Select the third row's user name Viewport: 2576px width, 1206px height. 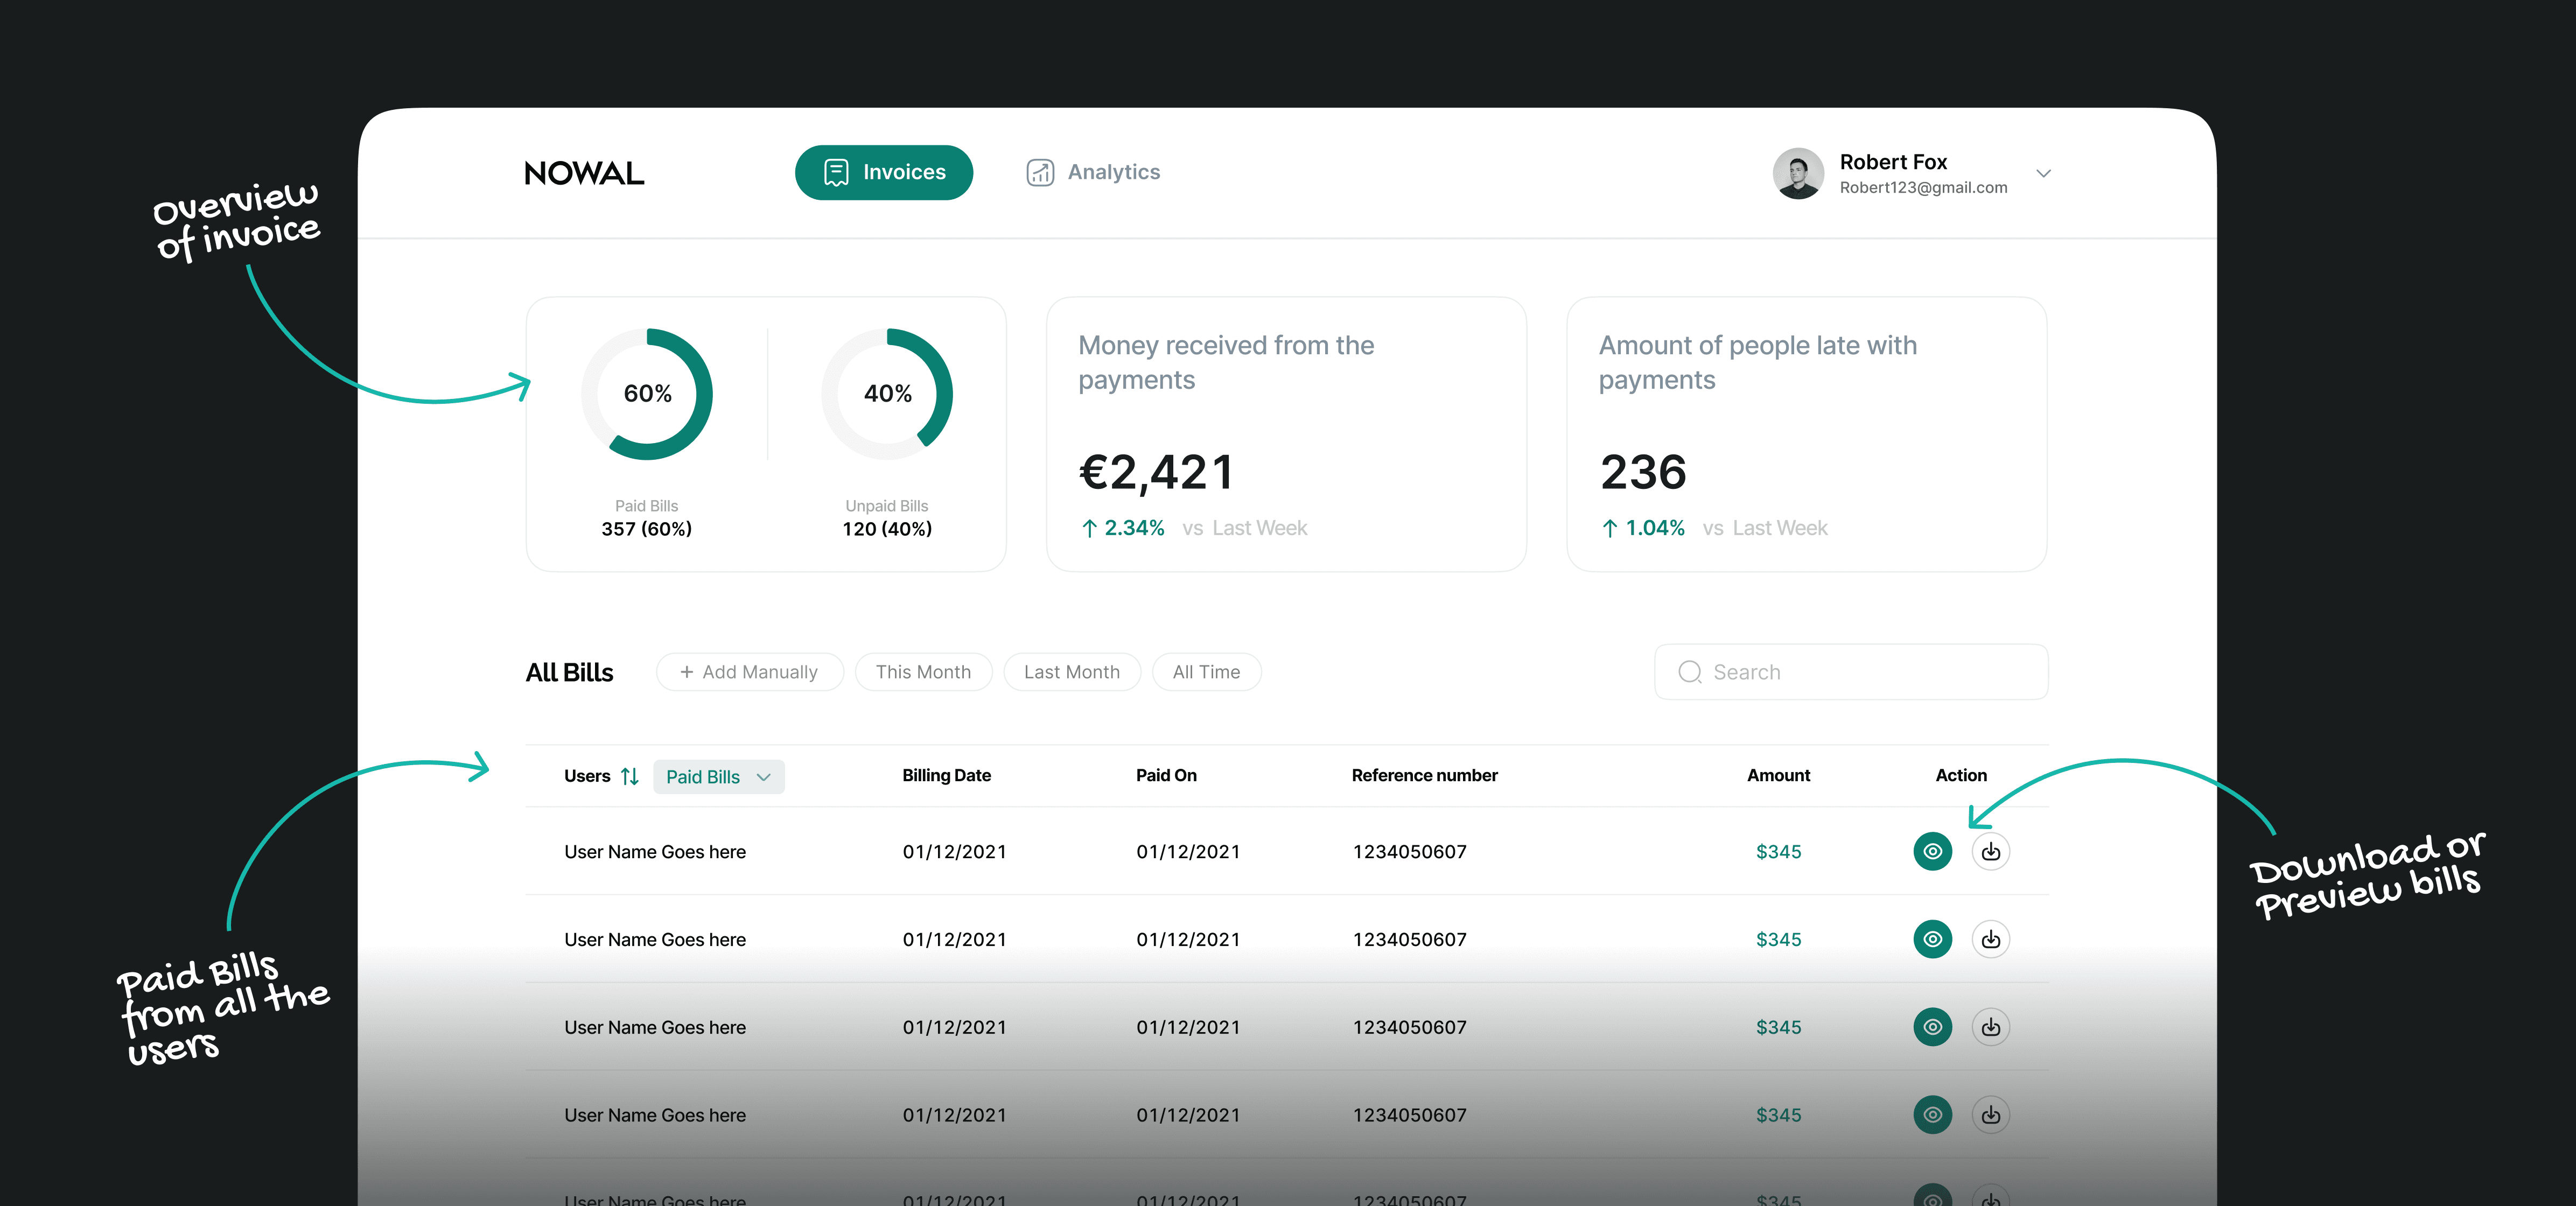coord(655,1028)
